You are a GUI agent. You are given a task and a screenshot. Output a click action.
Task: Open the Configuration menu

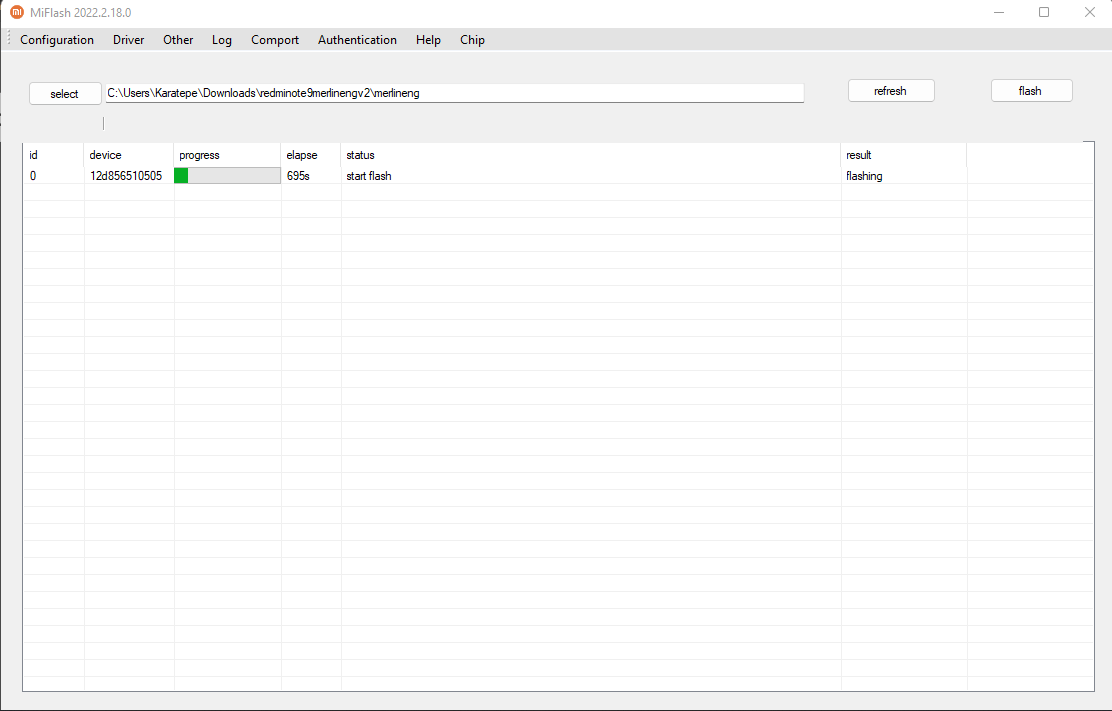coord(57,40)
